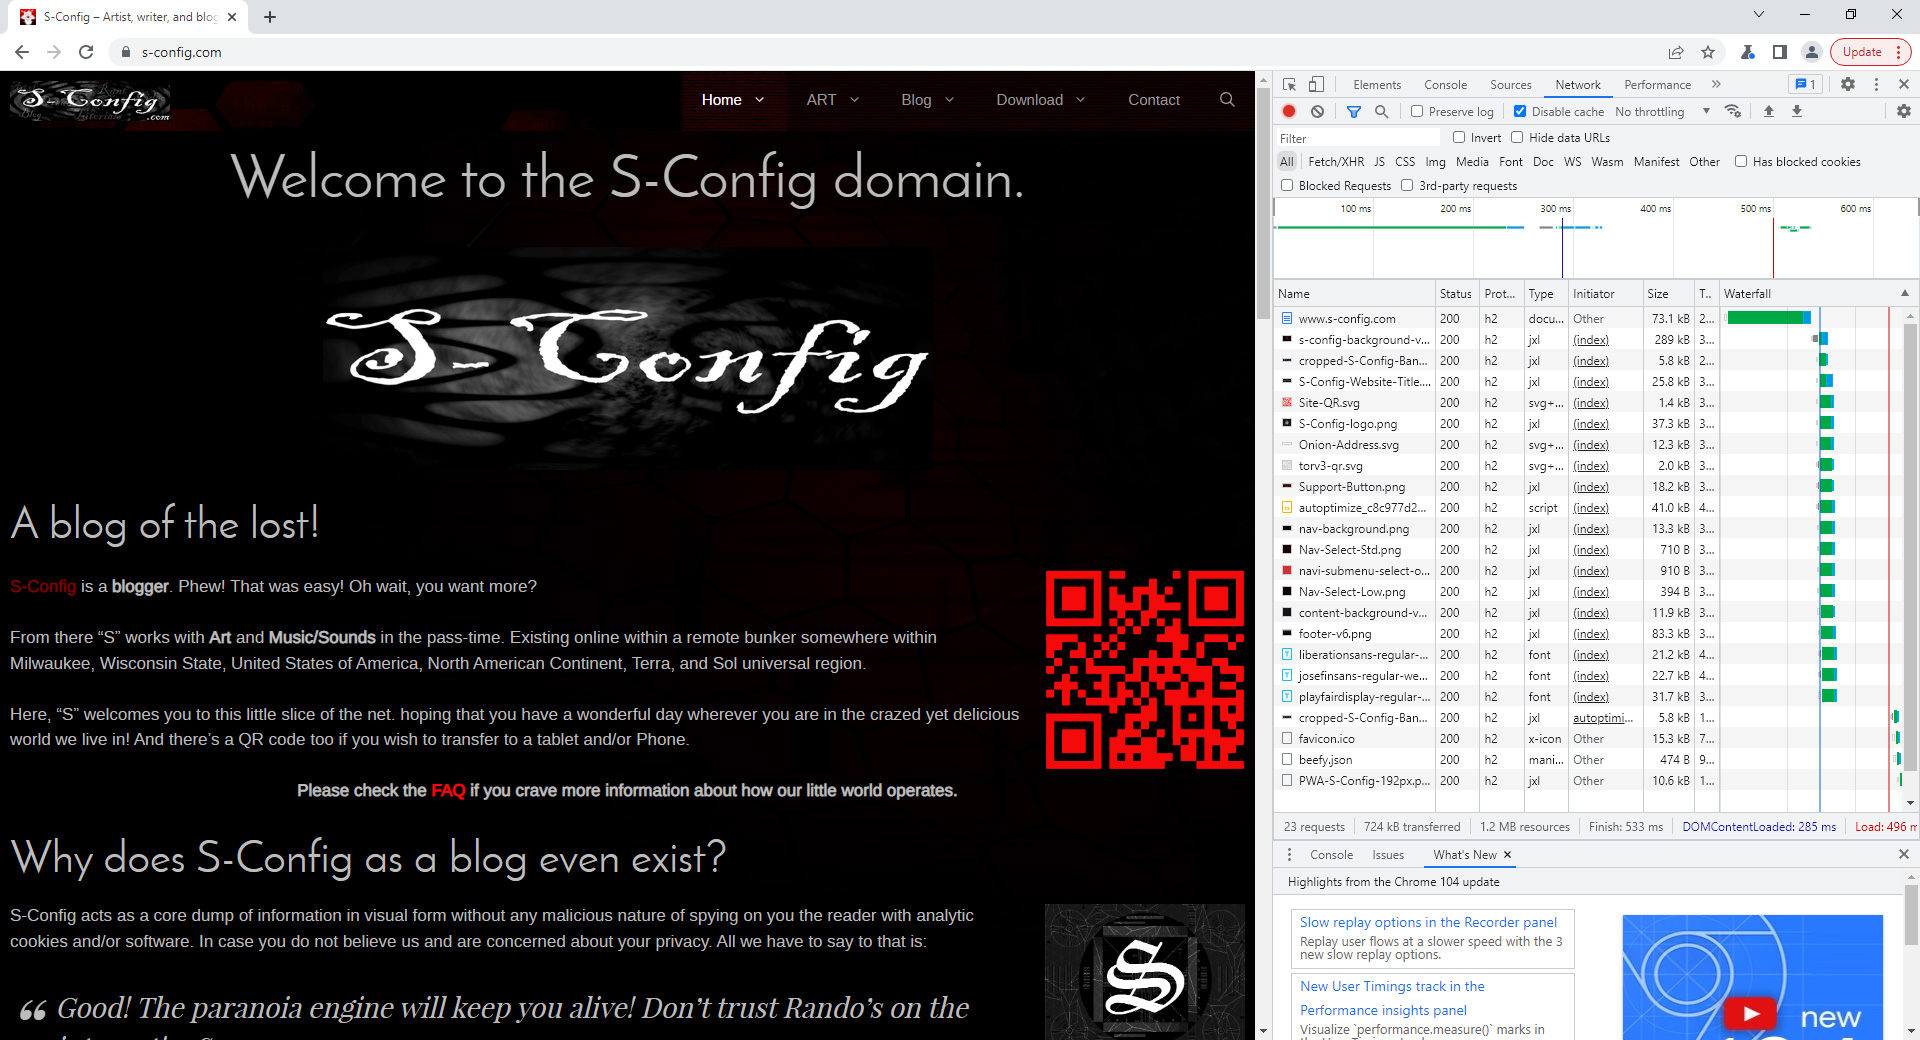The image size is (1920, 1040).
Task: Activate the inspect element picker icon
Action: coord(1290,85)
